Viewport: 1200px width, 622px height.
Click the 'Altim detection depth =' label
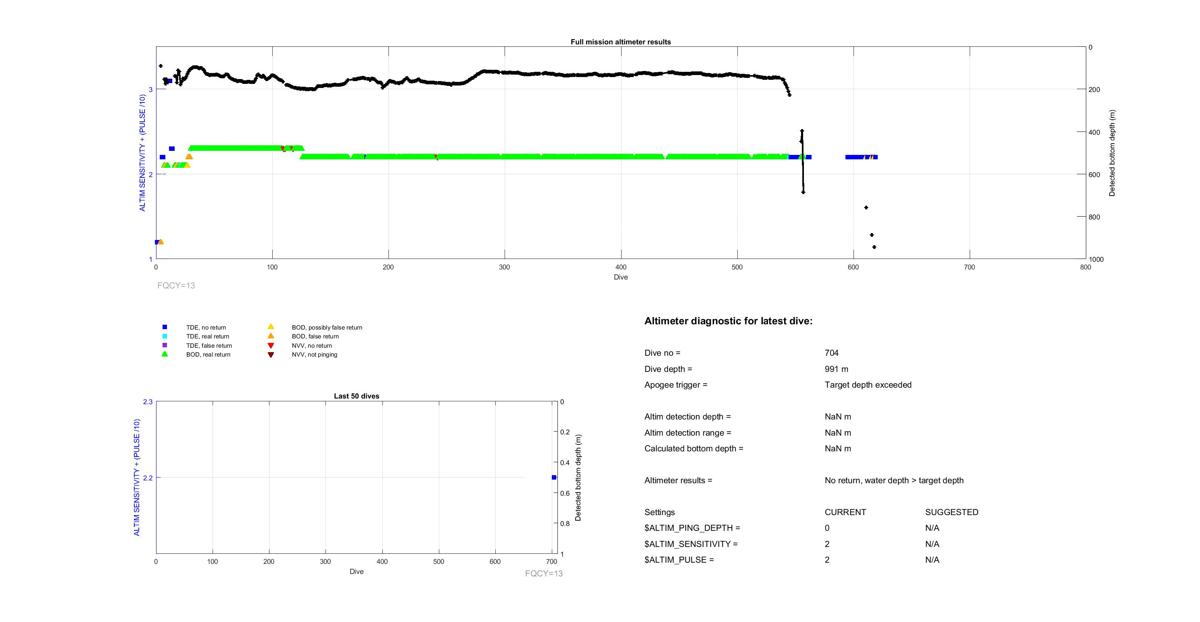(687, 417)
